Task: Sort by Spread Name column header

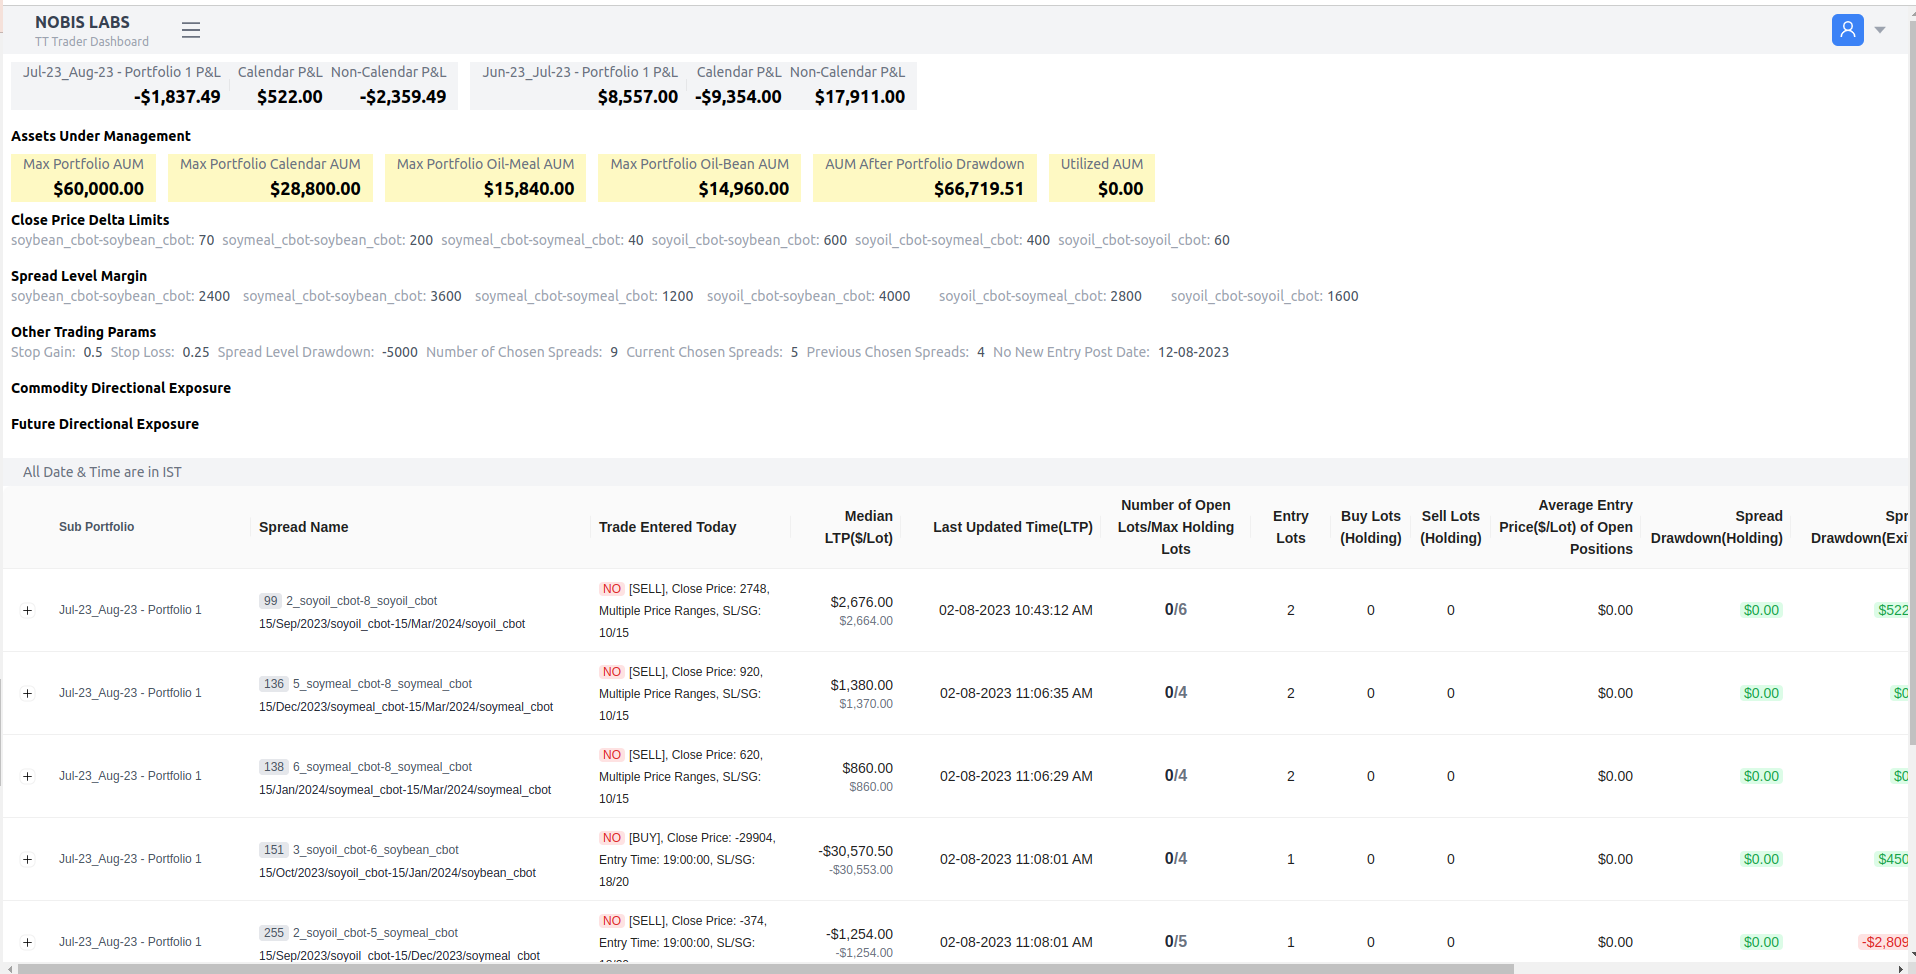Action: click(x=303, y=527)
